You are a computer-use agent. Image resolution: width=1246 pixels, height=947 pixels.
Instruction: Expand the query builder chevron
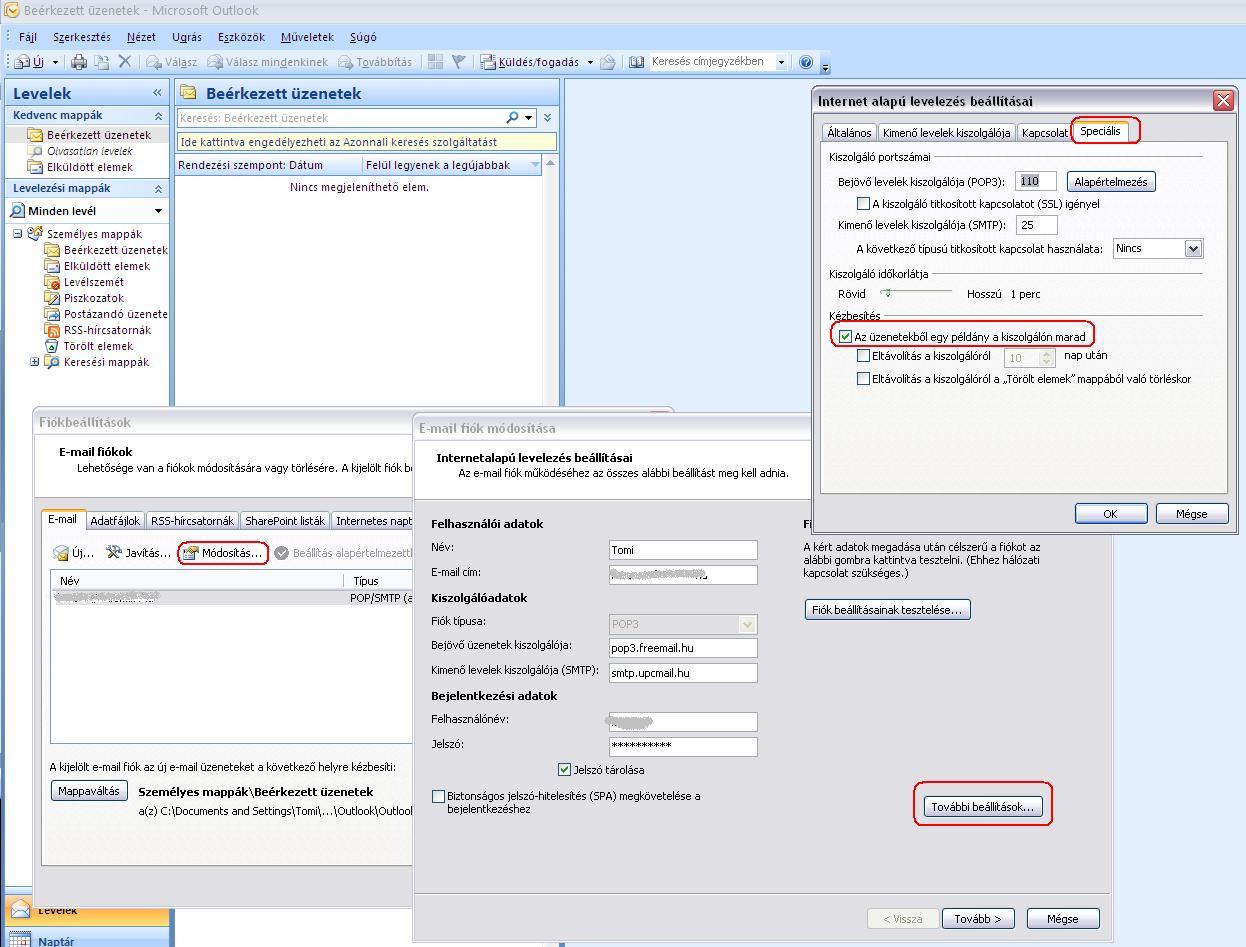point(548,118)
